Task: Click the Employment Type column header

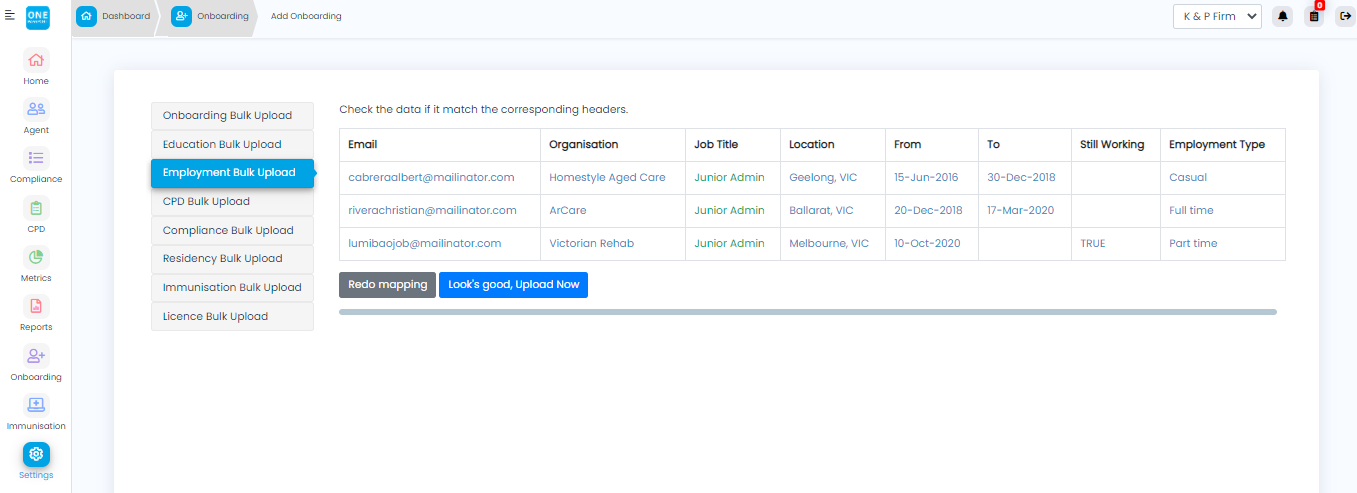Action: coord(1223,145)
